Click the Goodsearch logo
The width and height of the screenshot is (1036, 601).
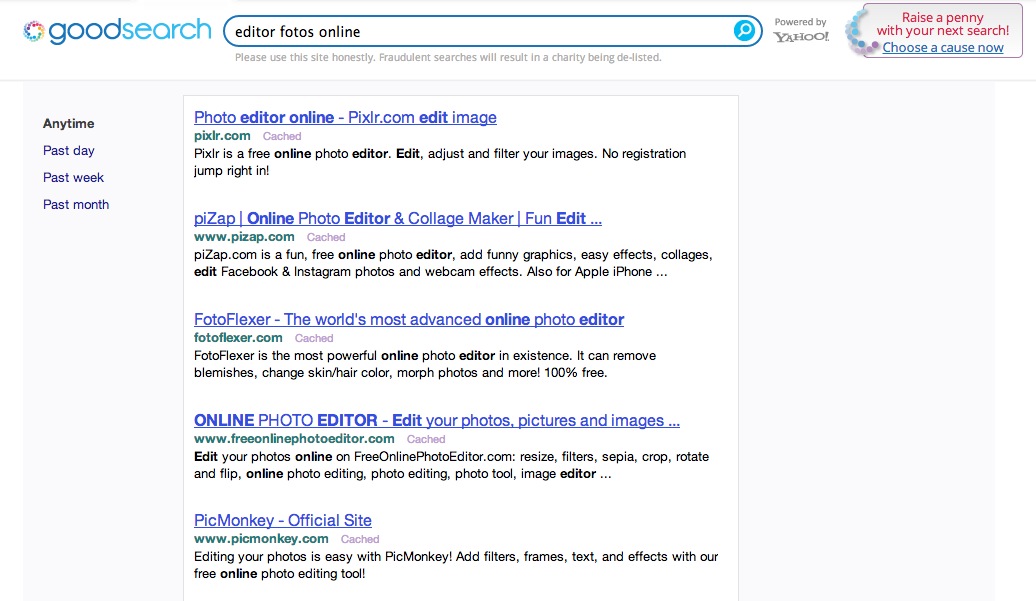click(x=118, y=31)
